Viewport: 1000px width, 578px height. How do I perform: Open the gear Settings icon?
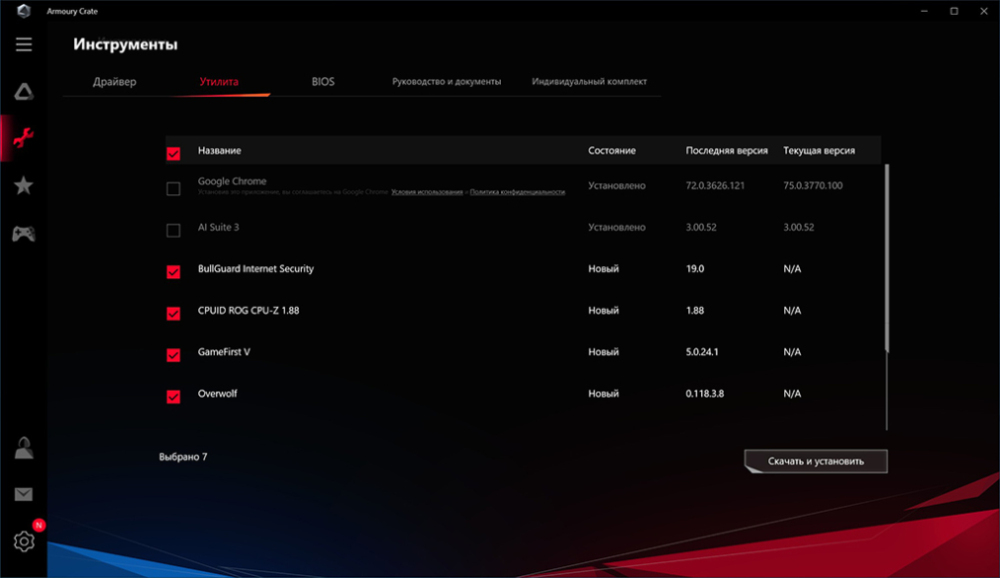click(x=24, y=541)
